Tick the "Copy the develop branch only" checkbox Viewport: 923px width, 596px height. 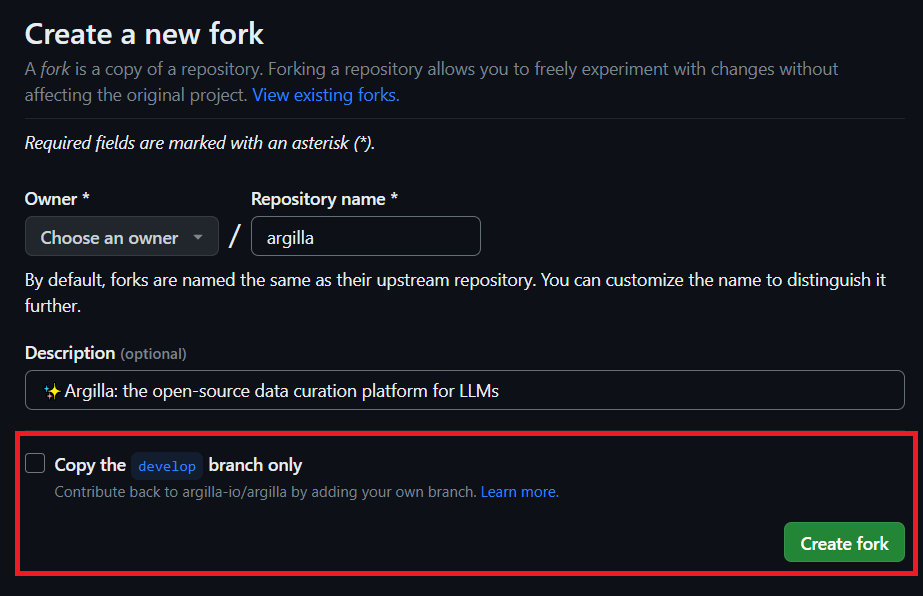(36, 464)
